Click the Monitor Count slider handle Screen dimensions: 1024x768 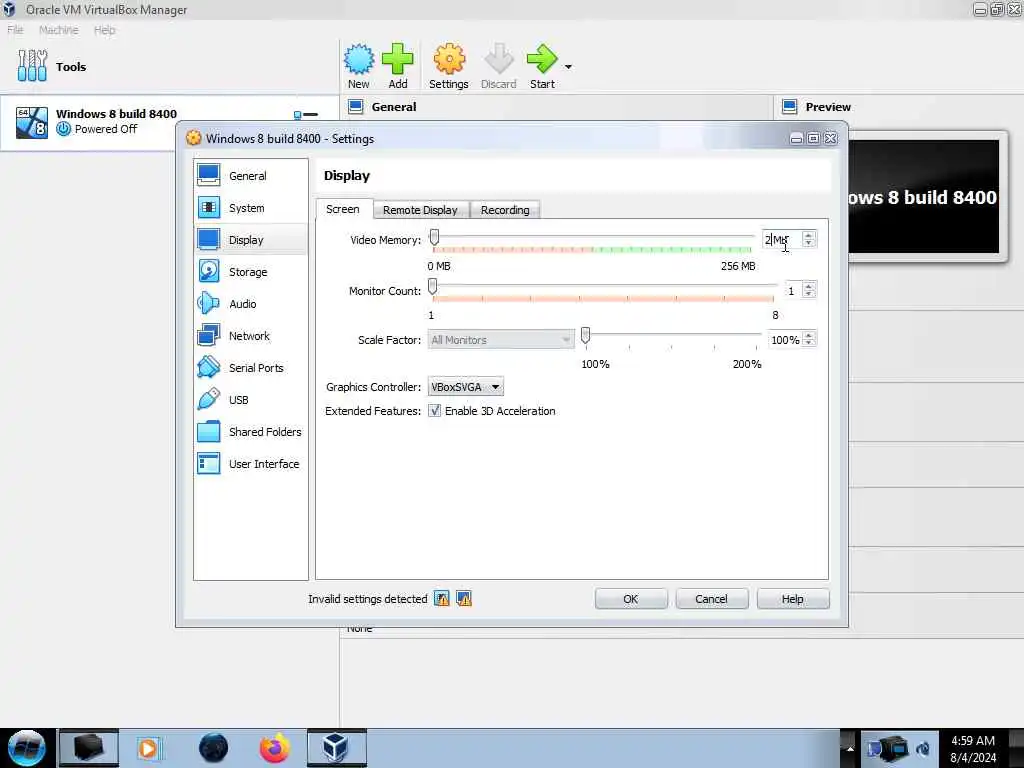(432, 287)
